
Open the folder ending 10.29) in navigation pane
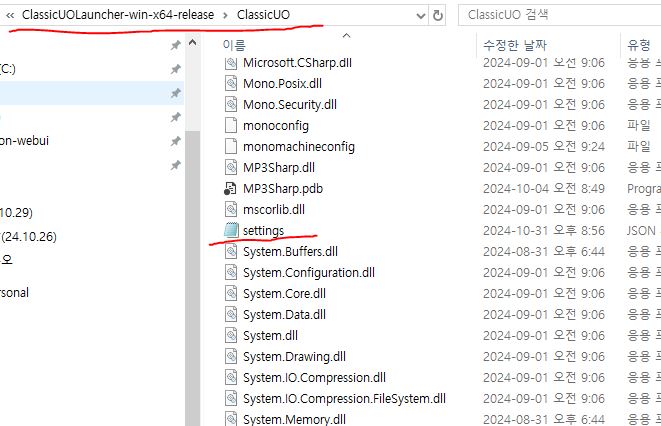point(16,213)
